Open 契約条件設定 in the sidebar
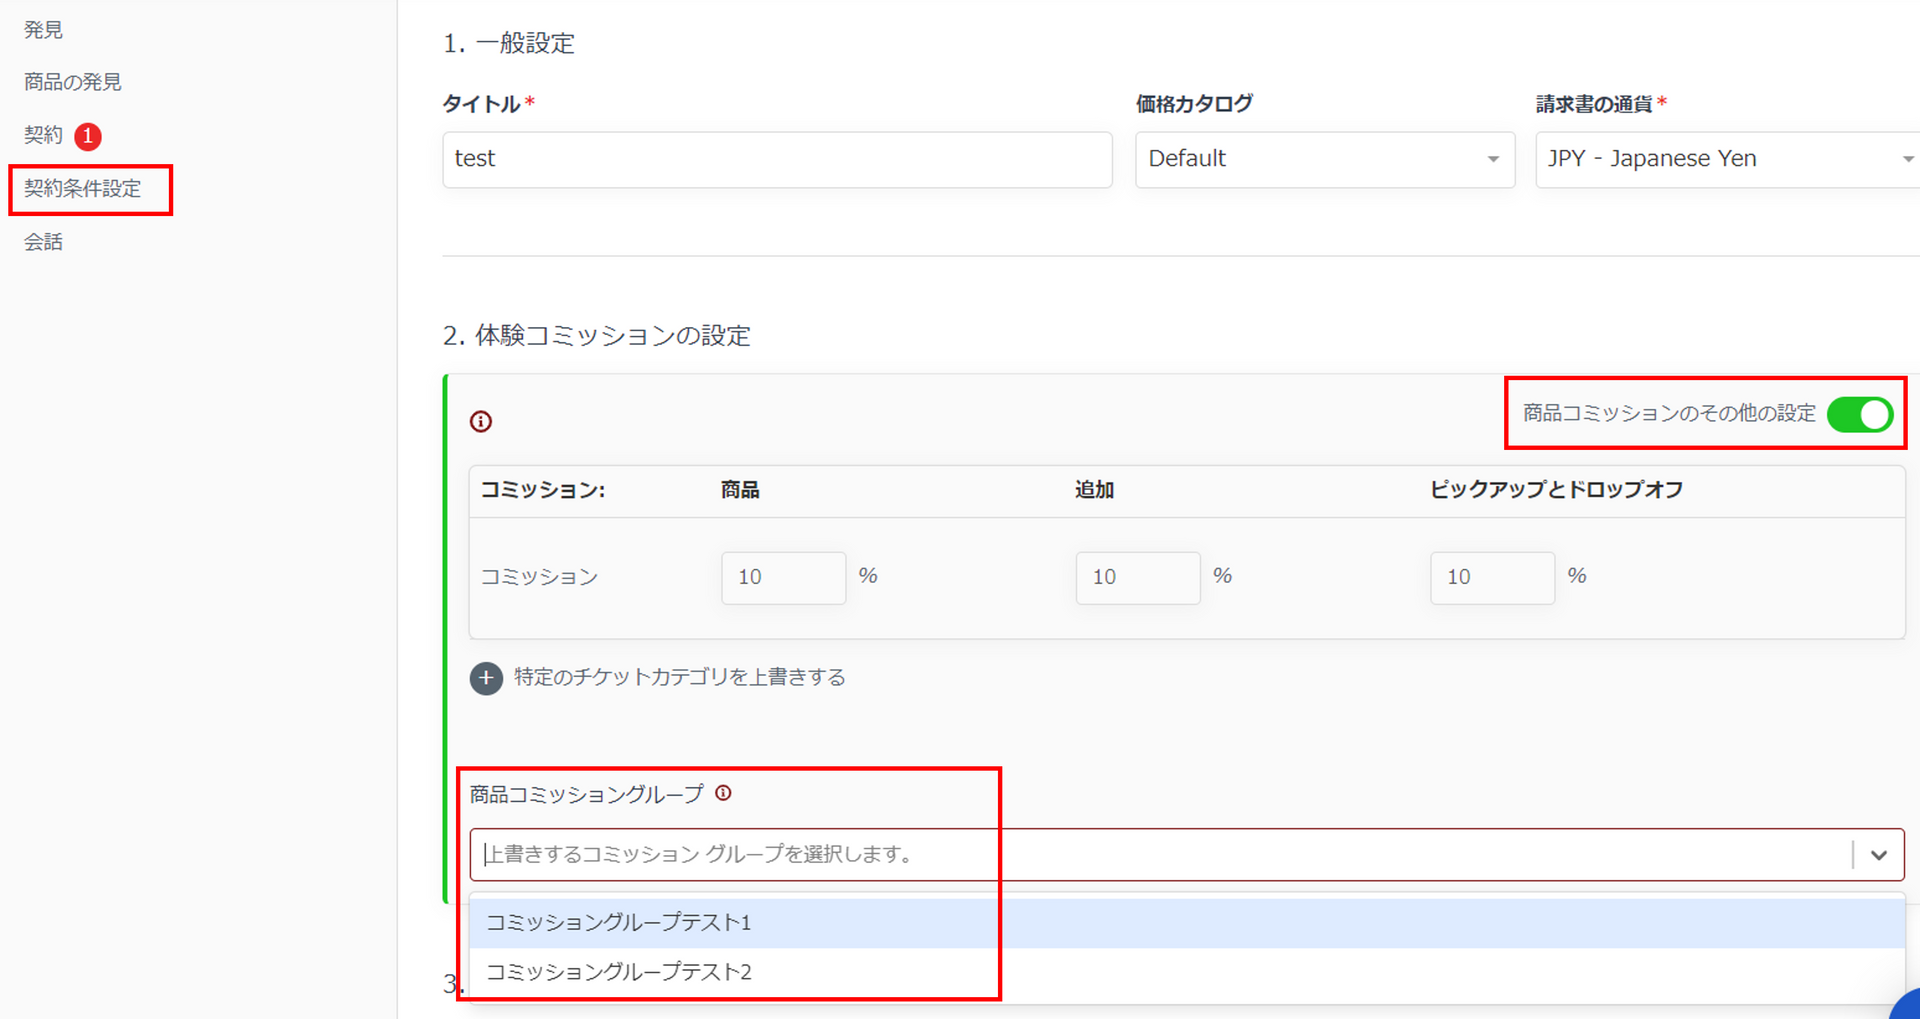The width and height of the screenshot is (1920, 1019). click(83, 189)
